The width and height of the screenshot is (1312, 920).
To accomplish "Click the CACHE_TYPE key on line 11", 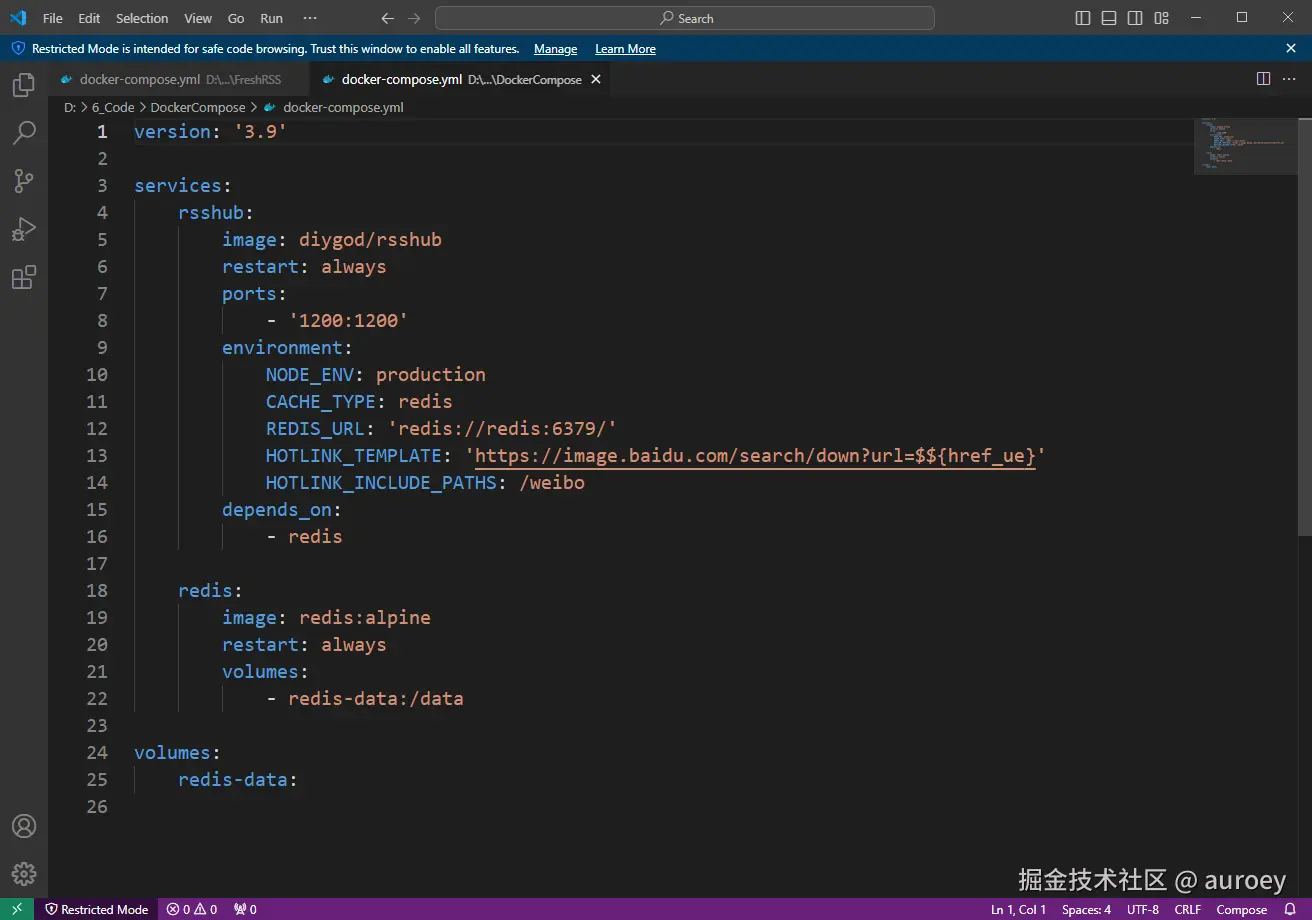I will pyautogui.click(x=321, y=402).
